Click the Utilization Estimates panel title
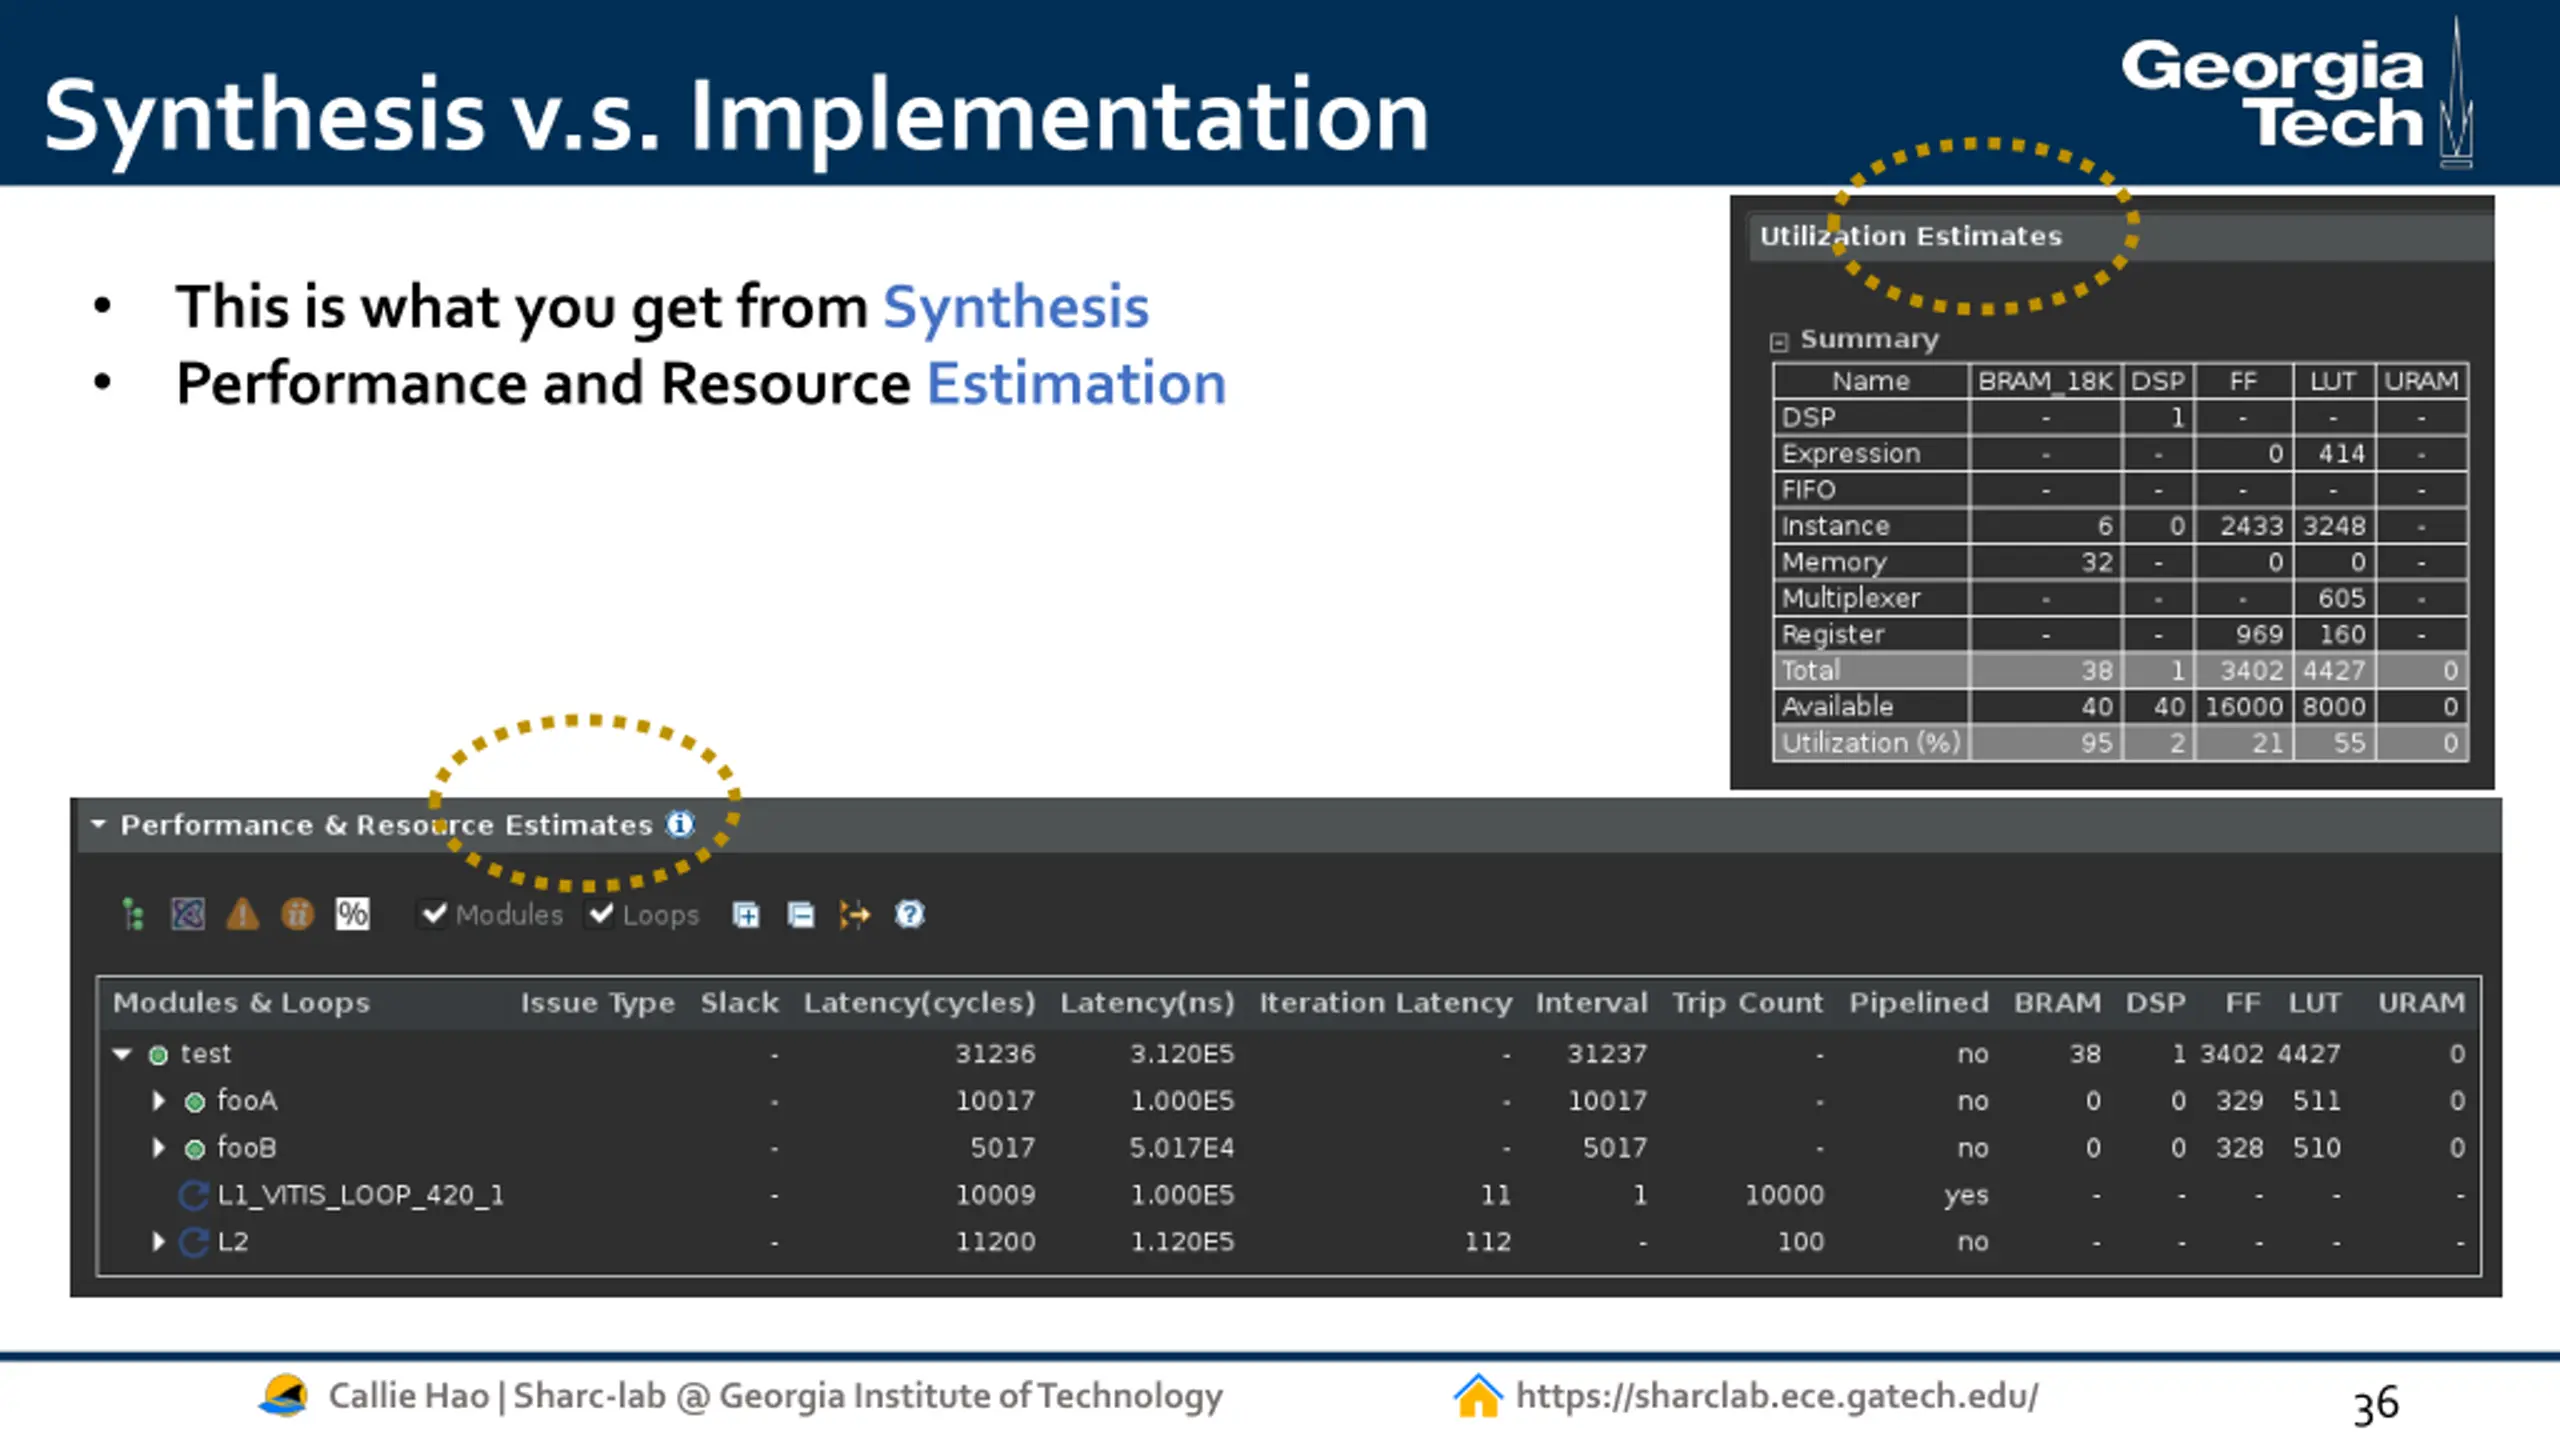Viewport: 2560px width, 1440px height. [1910, 236]
